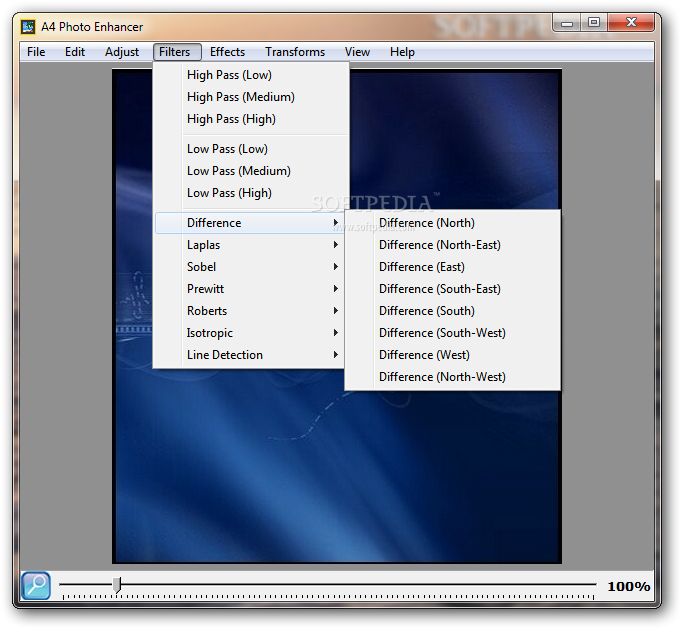Apply the High Pass (Low) filter
The width and height of the screenshot is (682, 629).
pyautogui.click(x=251, y=75)
